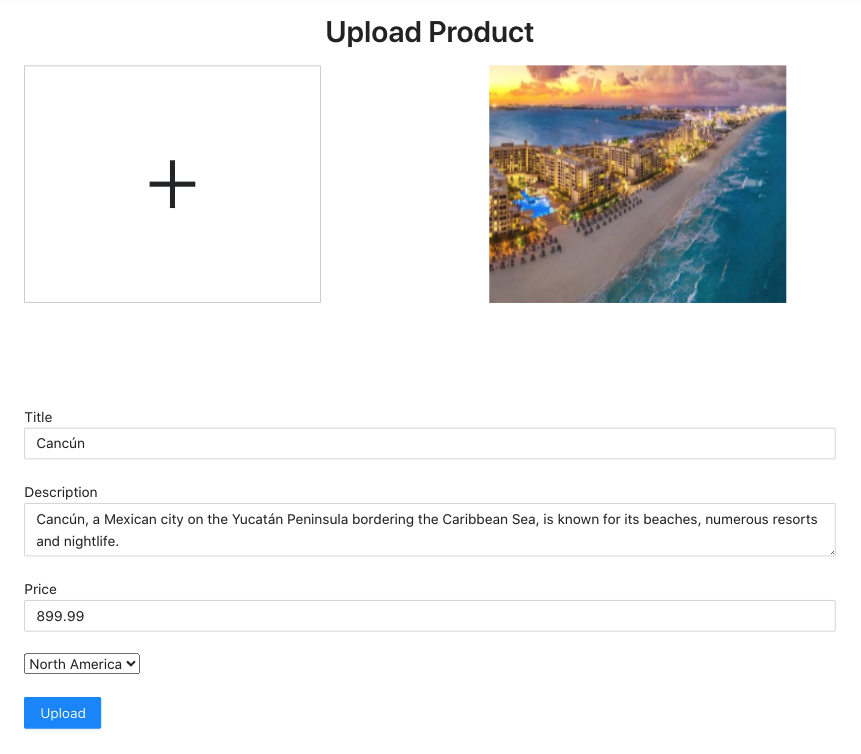861x754 pixels.
Task: Select the Cancún title text box
Action: pos(430,443)
